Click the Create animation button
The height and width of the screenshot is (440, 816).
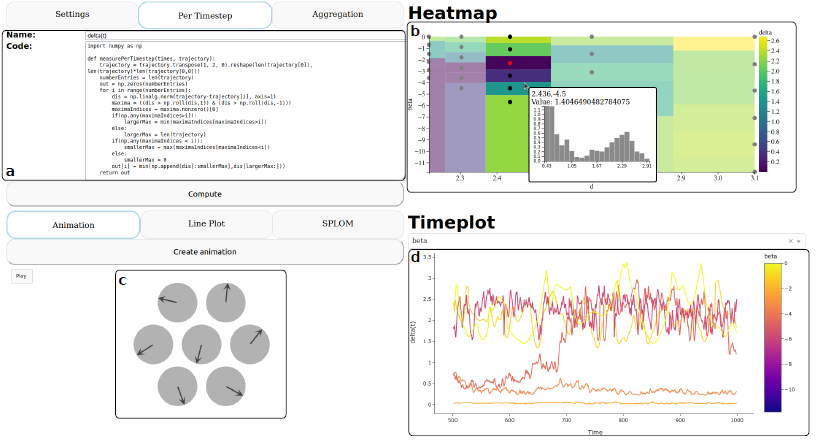pyautogui.click(x=204, y=252)
